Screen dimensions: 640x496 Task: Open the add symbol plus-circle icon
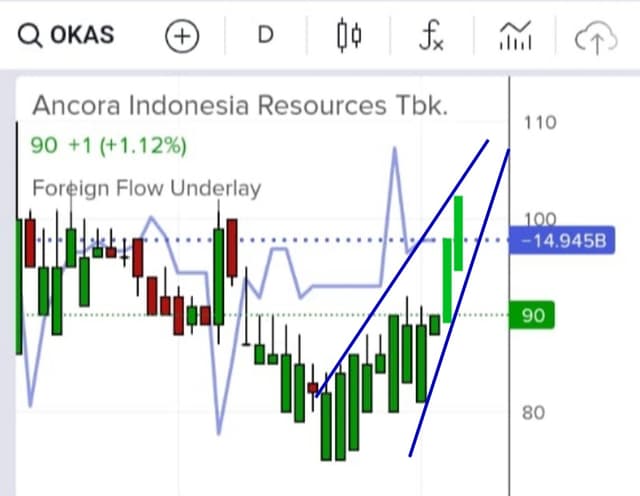182,37
